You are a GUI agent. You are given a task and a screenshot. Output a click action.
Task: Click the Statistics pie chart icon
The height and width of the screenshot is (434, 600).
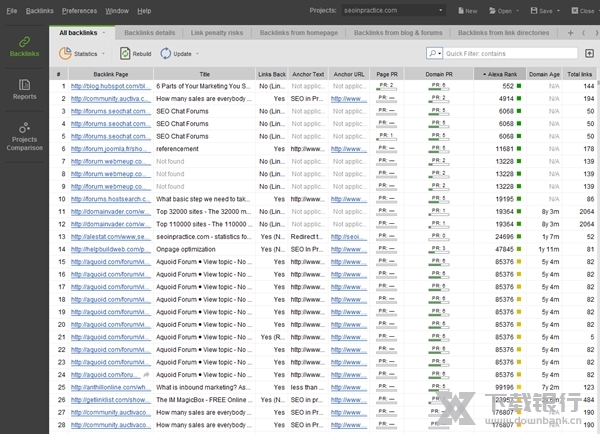(65, 53)
